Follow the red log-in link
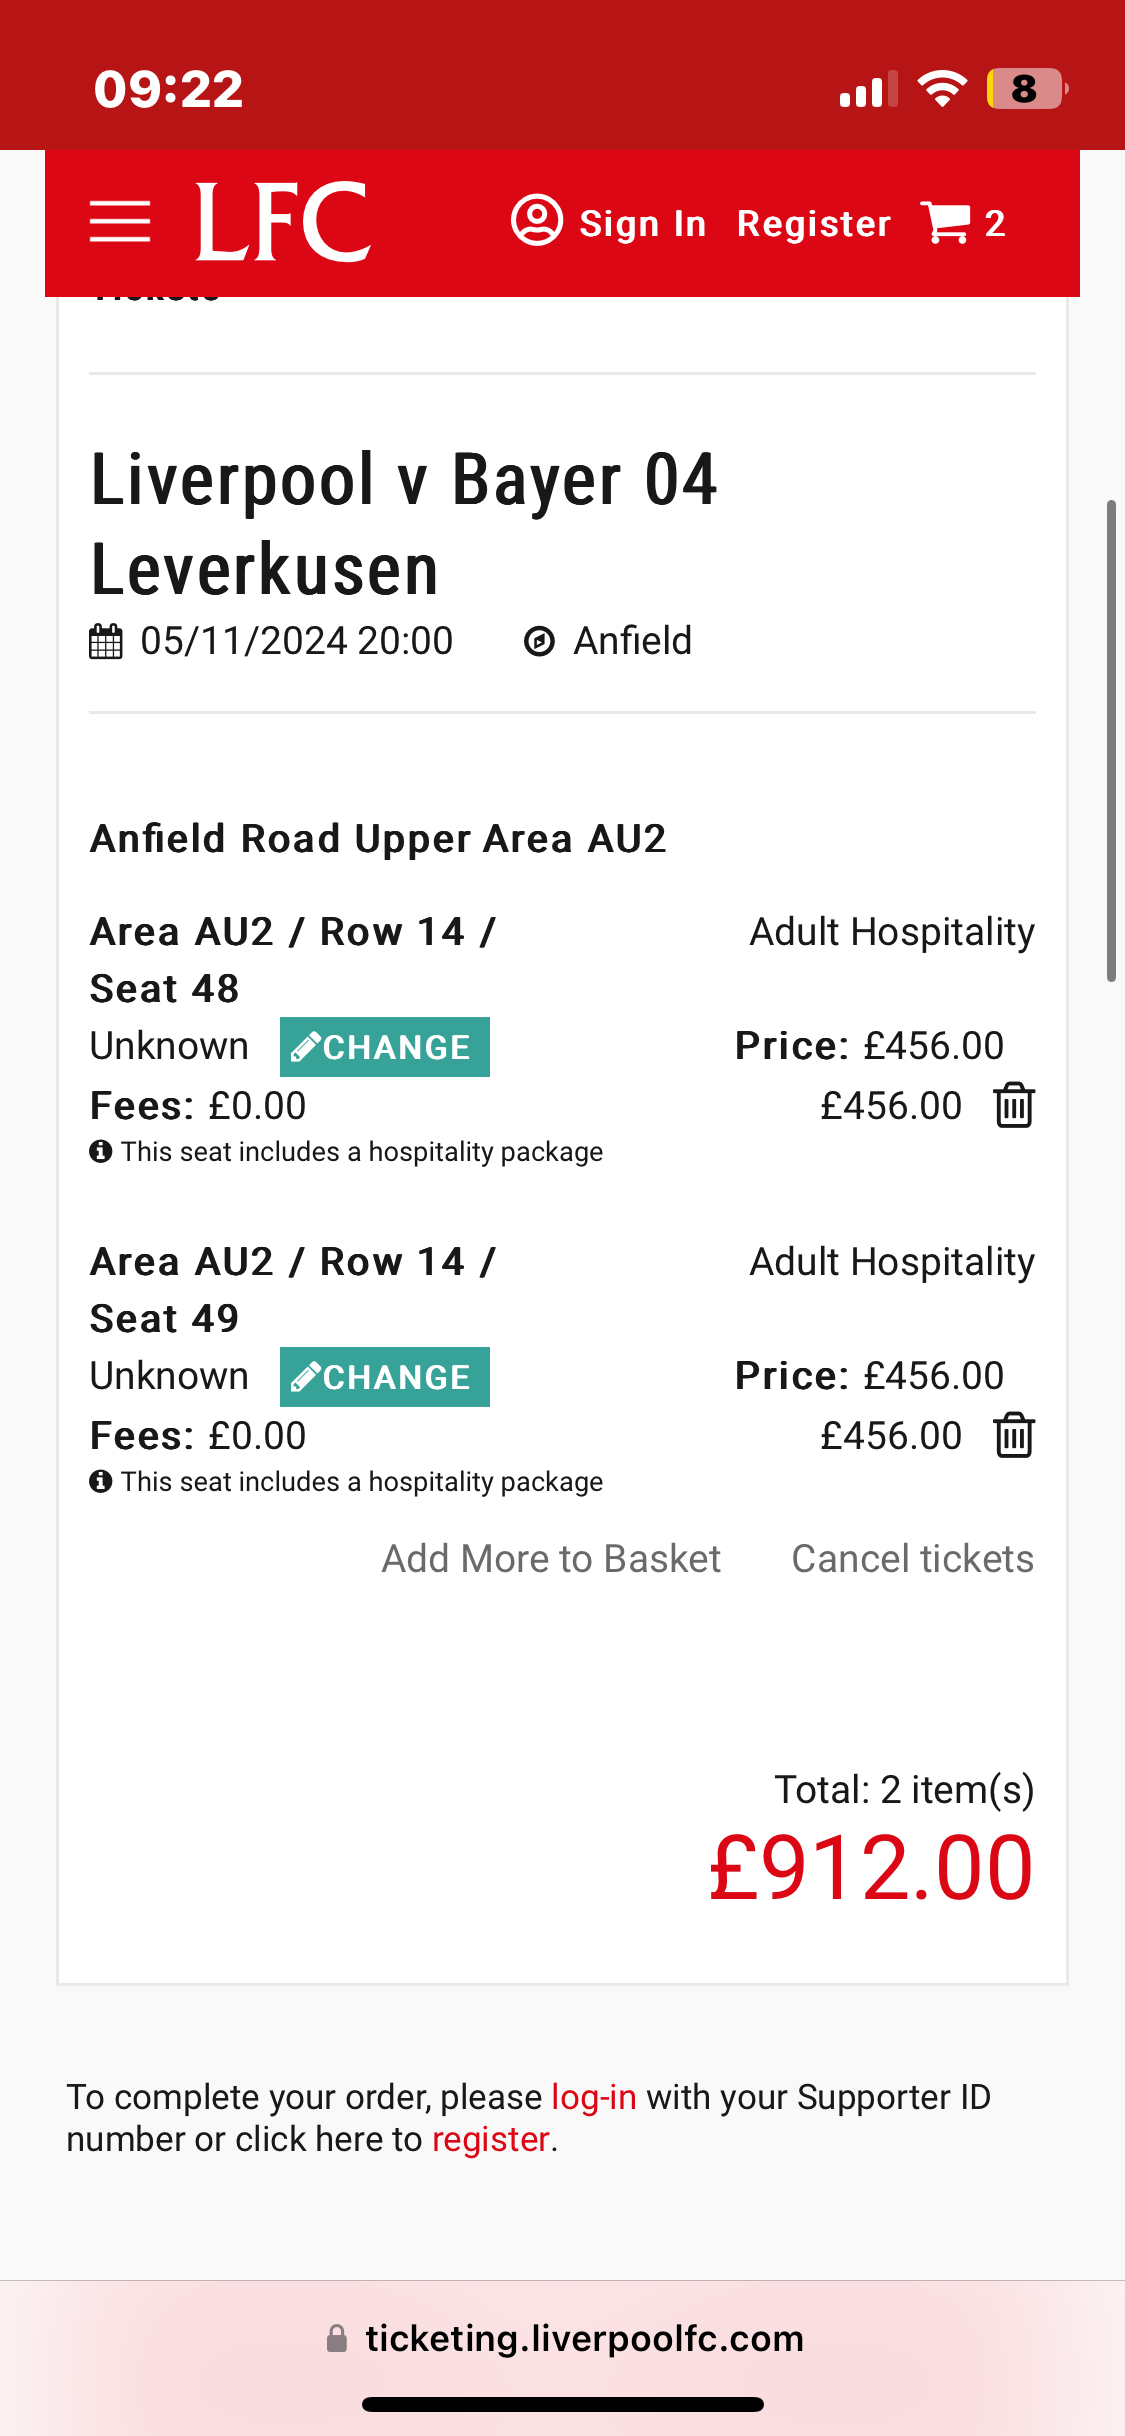The height and width of the screenshot is (2436, 1125). [594, 2097]
